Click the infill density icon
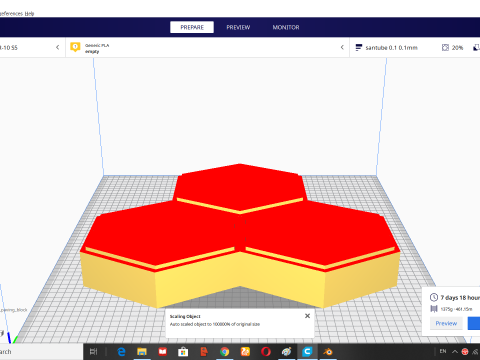The image size is (480, 360). click(x=445, y=47)
